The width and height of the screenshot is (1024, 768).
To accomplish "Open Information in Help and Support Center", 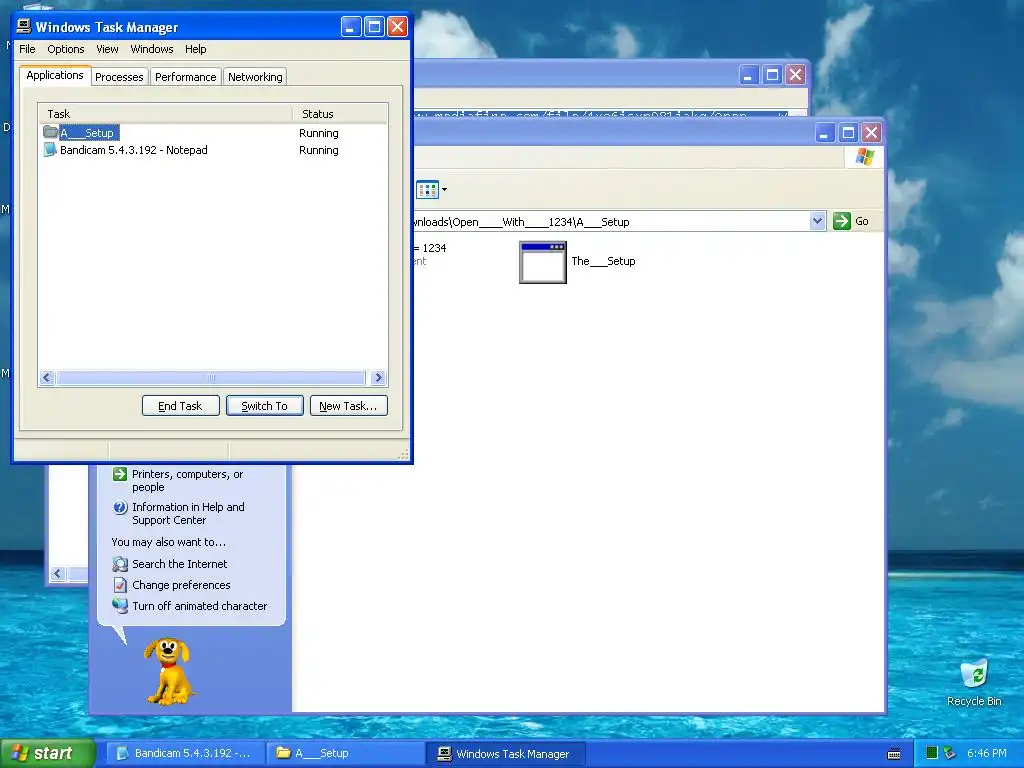I will 188,513.
